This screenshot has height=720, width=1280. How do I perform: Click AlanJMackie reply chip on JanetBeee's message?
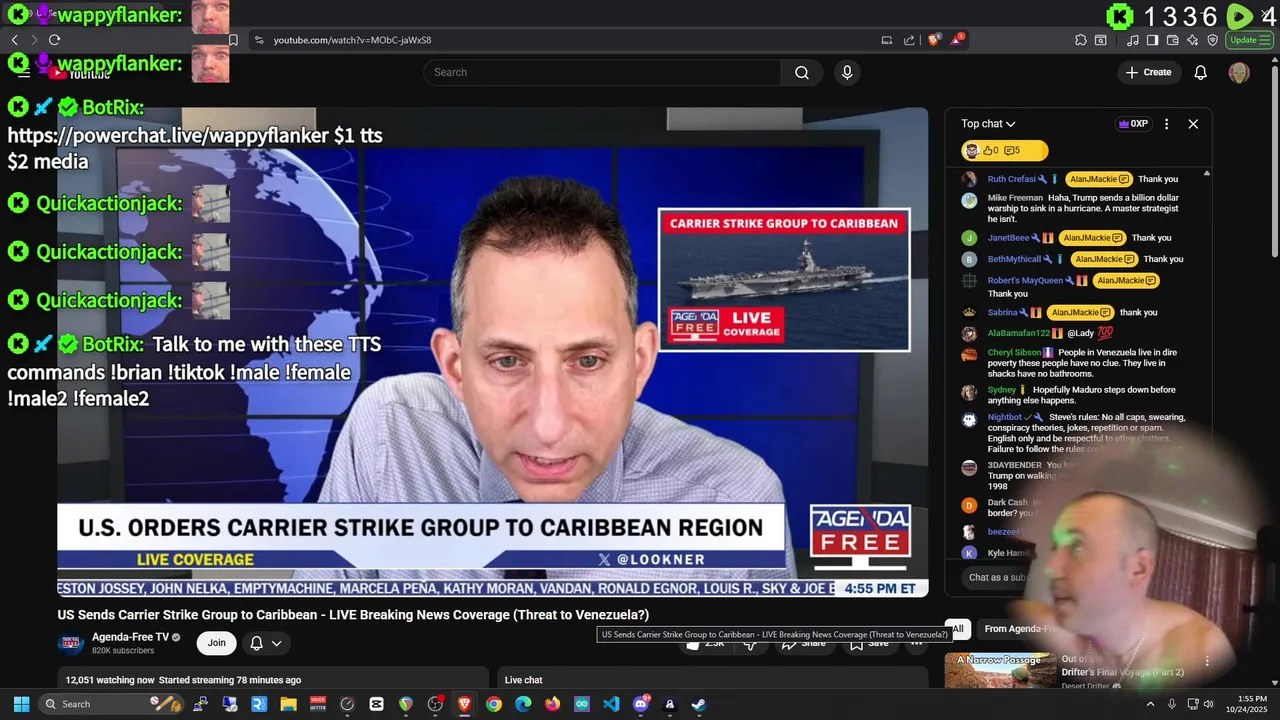[x=1091, y=238]
